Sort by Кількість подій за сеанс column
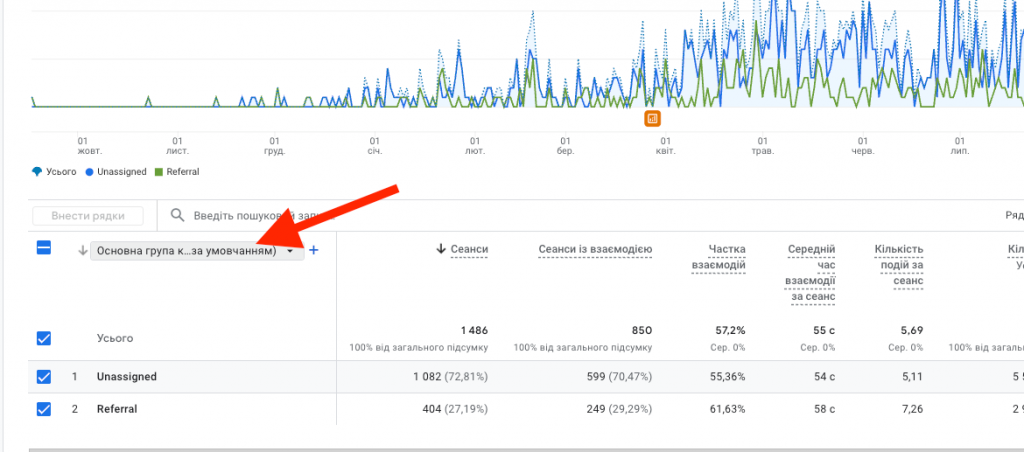Image resolution: width=1024 pixels, height=452 pixels. (x=898, y=264)
